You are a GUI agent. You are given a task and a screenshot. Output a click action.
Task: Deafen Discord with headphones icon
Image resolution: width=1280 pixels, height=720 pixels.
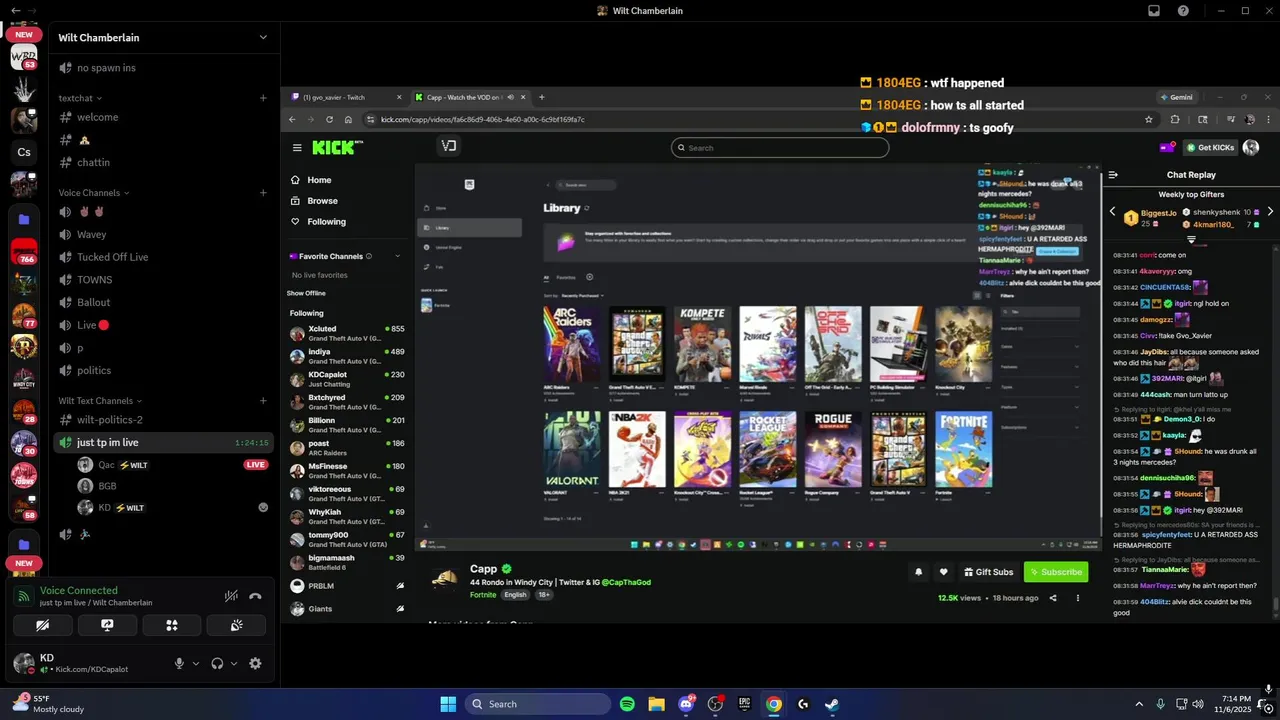pyautogui.click(x=217, y=663)
